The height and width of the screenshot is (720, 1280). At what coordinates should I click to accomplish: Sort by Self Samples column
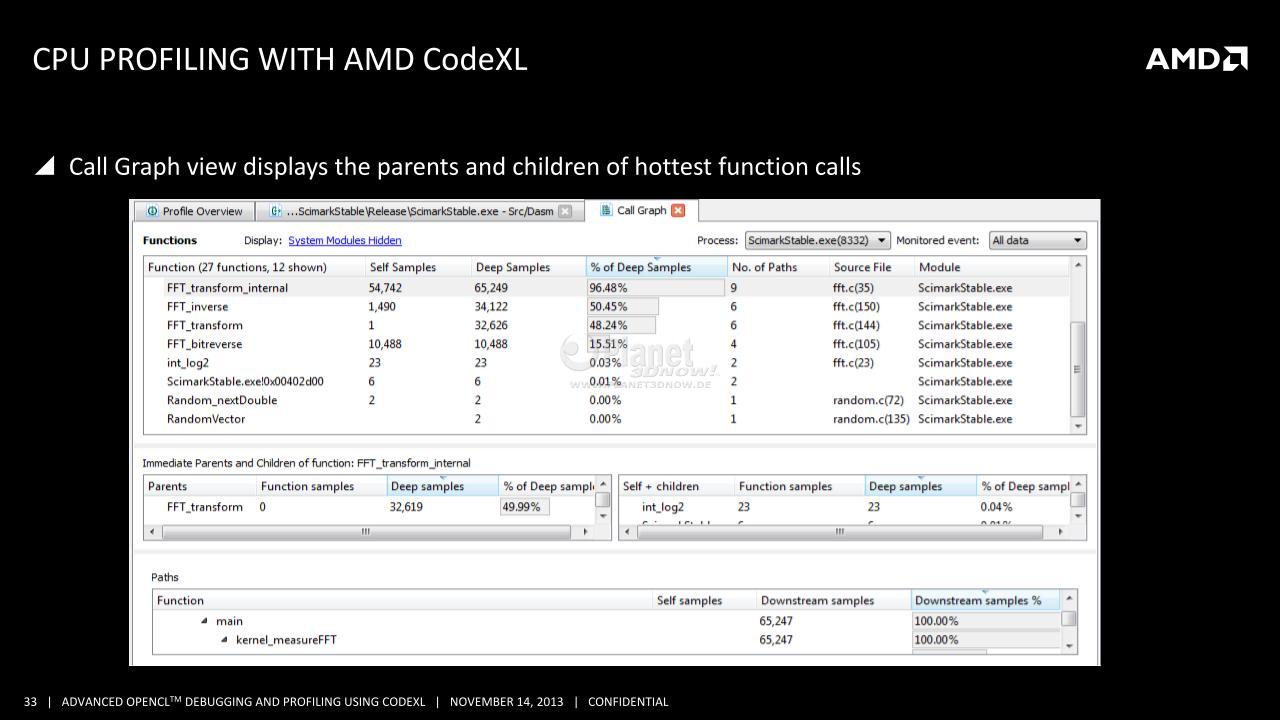418,267
